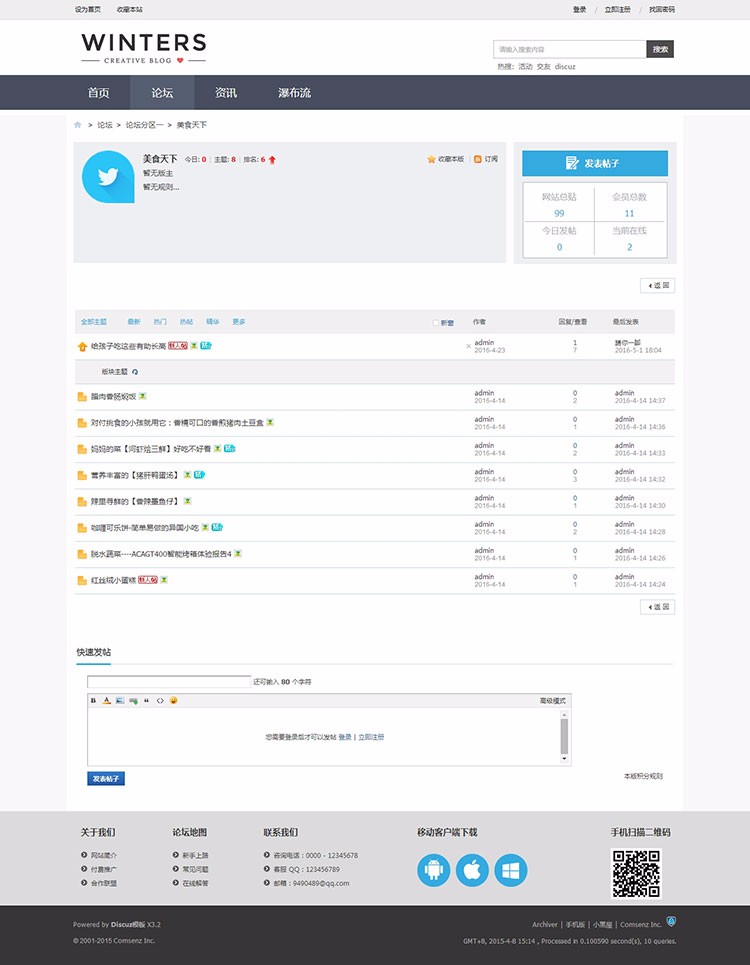This screenshot has height=965, width=750.
Task: Click the 新手上路 footer link
Action: coord(196,855)
